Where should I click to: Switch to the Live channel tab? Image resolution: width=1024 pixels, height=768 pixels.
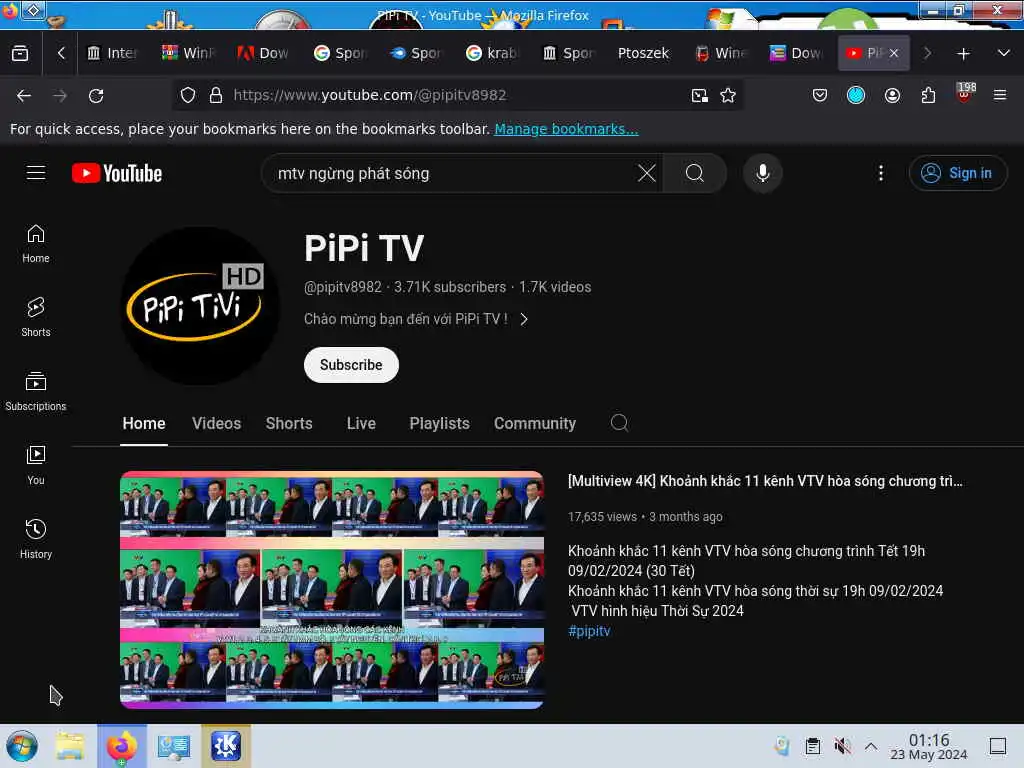(x=361, y=423)
